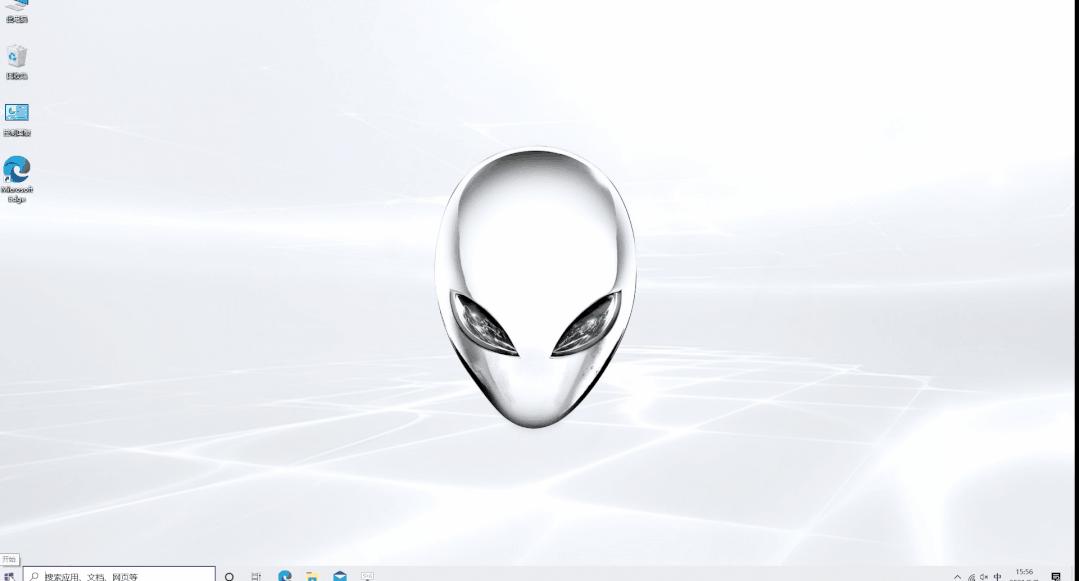The width and height of the screenshot is (1079, 581).
Task: Open the volume tray icon
Action: pyautogui.click(x=984, y=577)
